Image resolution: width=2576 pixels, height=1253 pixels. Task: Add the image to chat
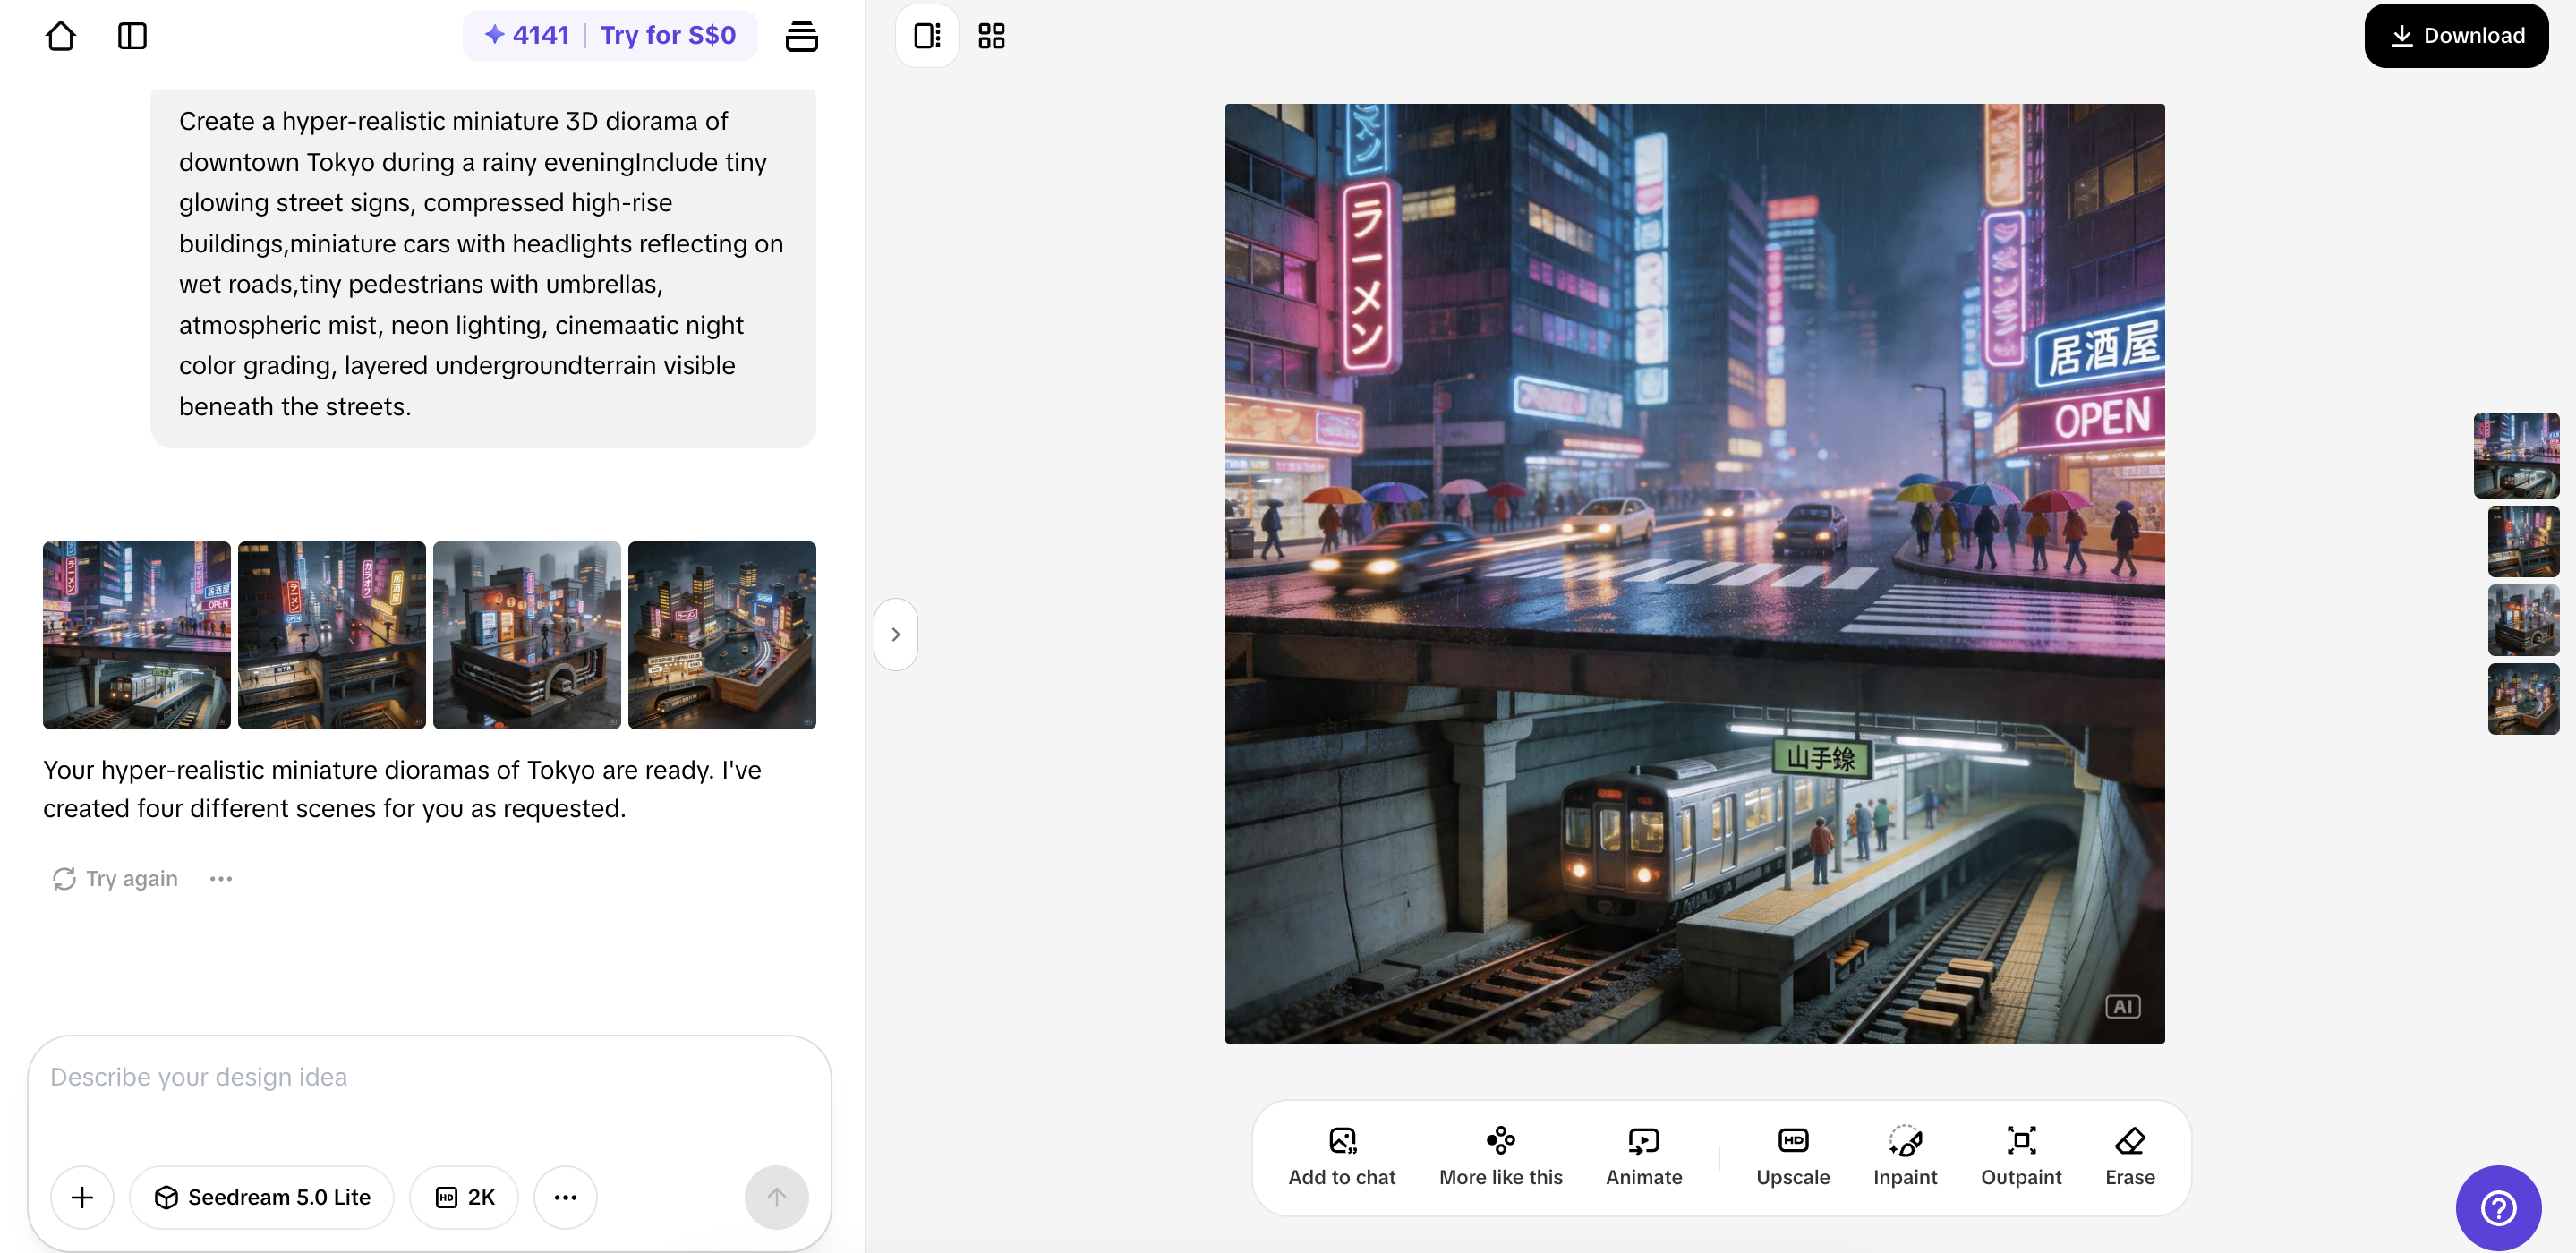pos(1342,1155)
